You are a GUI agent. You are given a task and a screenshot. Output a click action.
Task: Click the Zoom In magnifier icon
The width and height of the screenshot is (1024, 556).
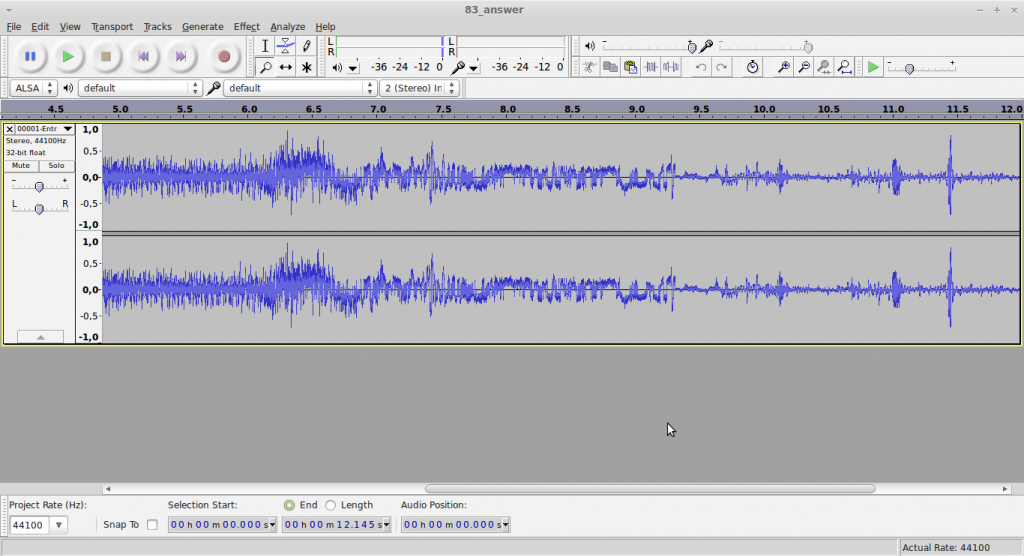pos(783,67)
